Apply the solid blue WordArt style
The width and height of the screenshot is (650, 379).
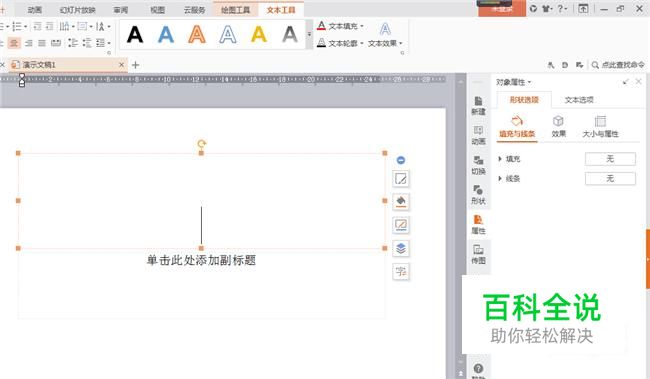point(166,34)
